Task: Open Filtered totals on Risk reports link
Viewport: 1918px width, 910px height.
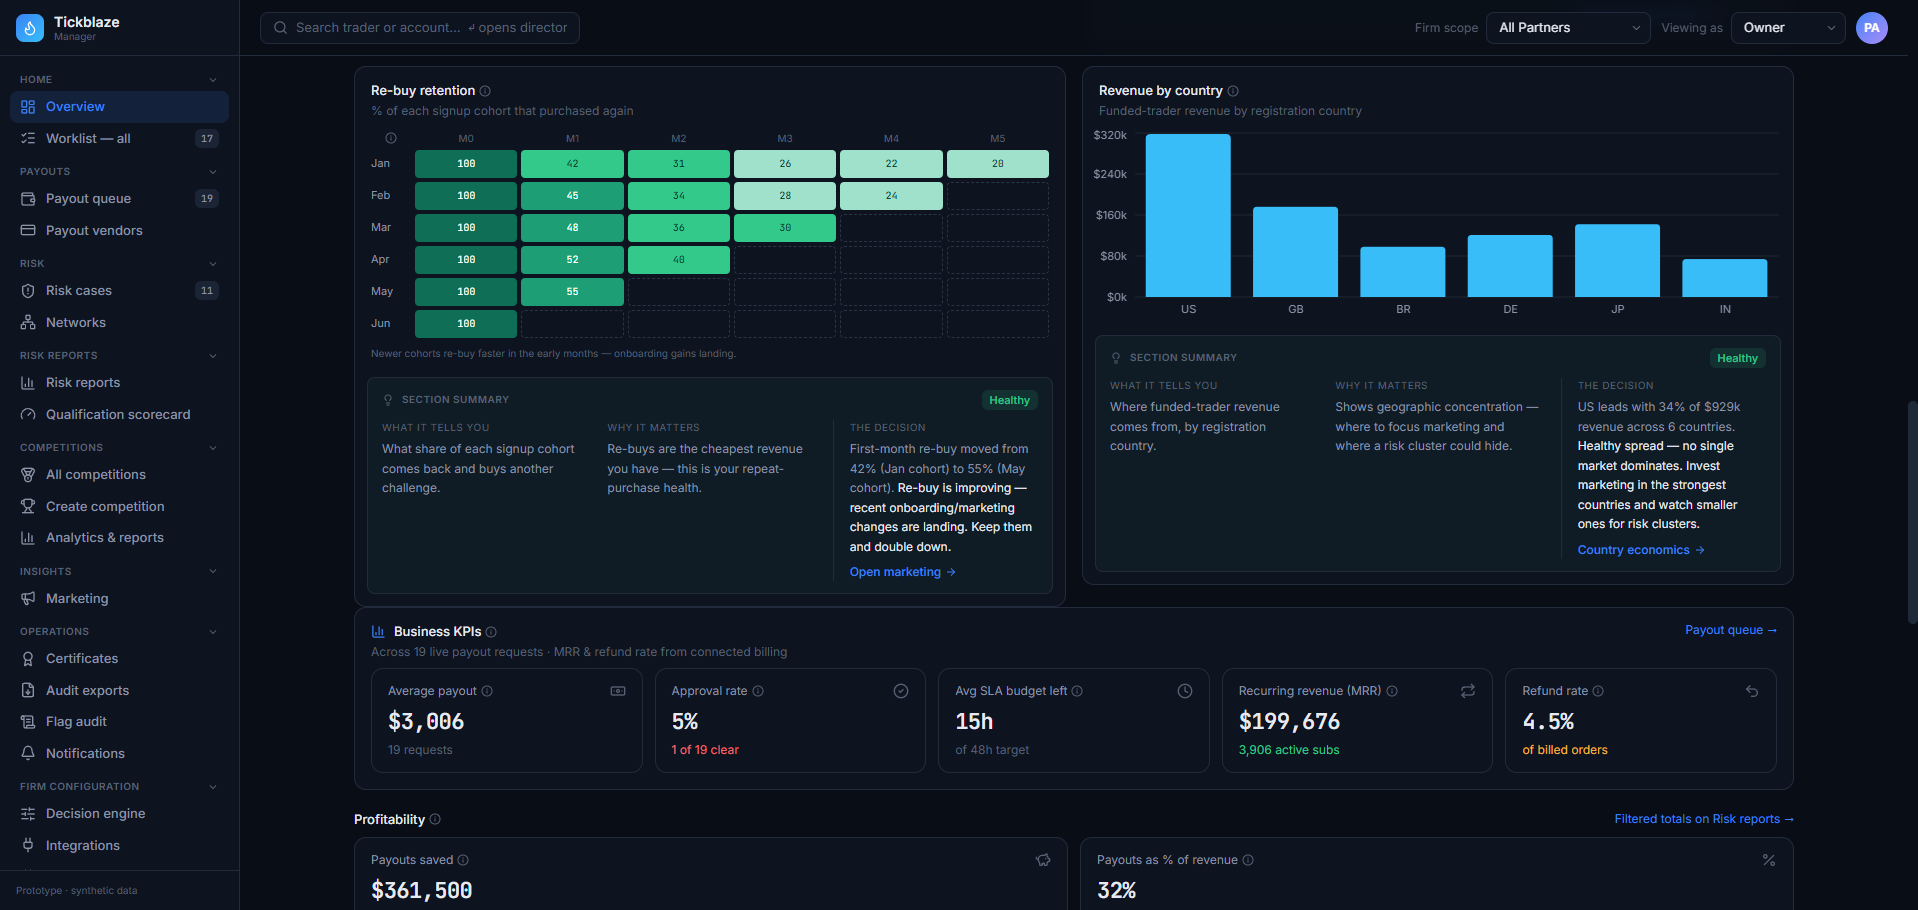Action: (x=1704, y=819)
